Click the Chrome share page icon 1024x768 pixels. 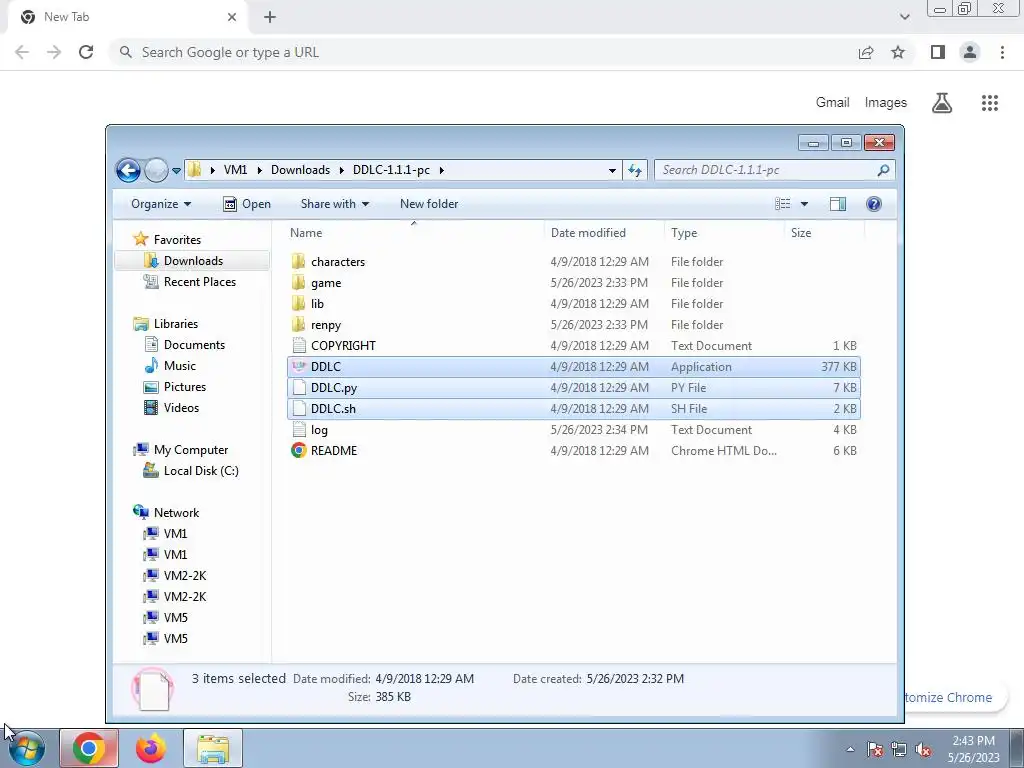click(x=866, y=52)
